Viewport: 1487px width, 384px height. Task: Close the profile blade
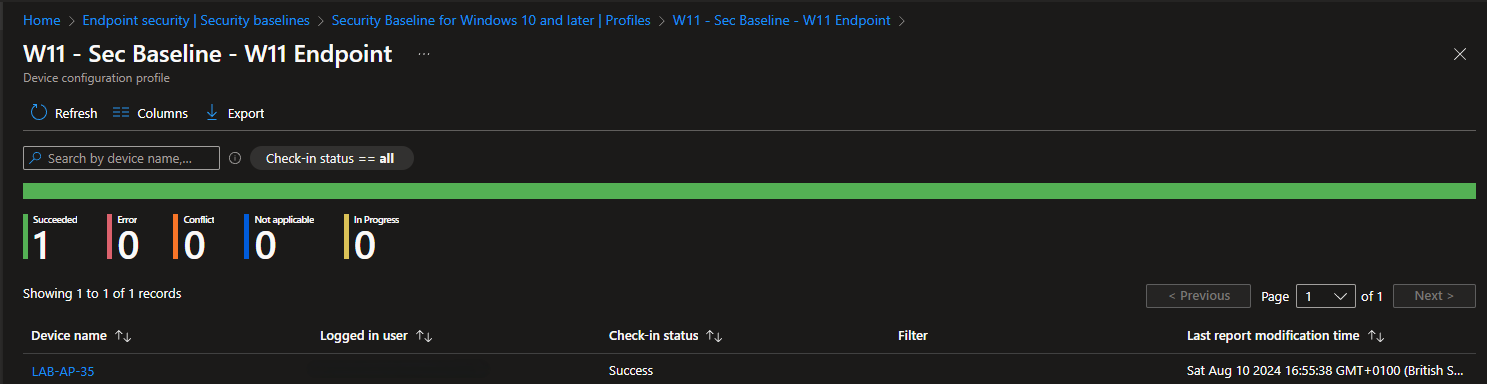click(x=1460, y=54)
